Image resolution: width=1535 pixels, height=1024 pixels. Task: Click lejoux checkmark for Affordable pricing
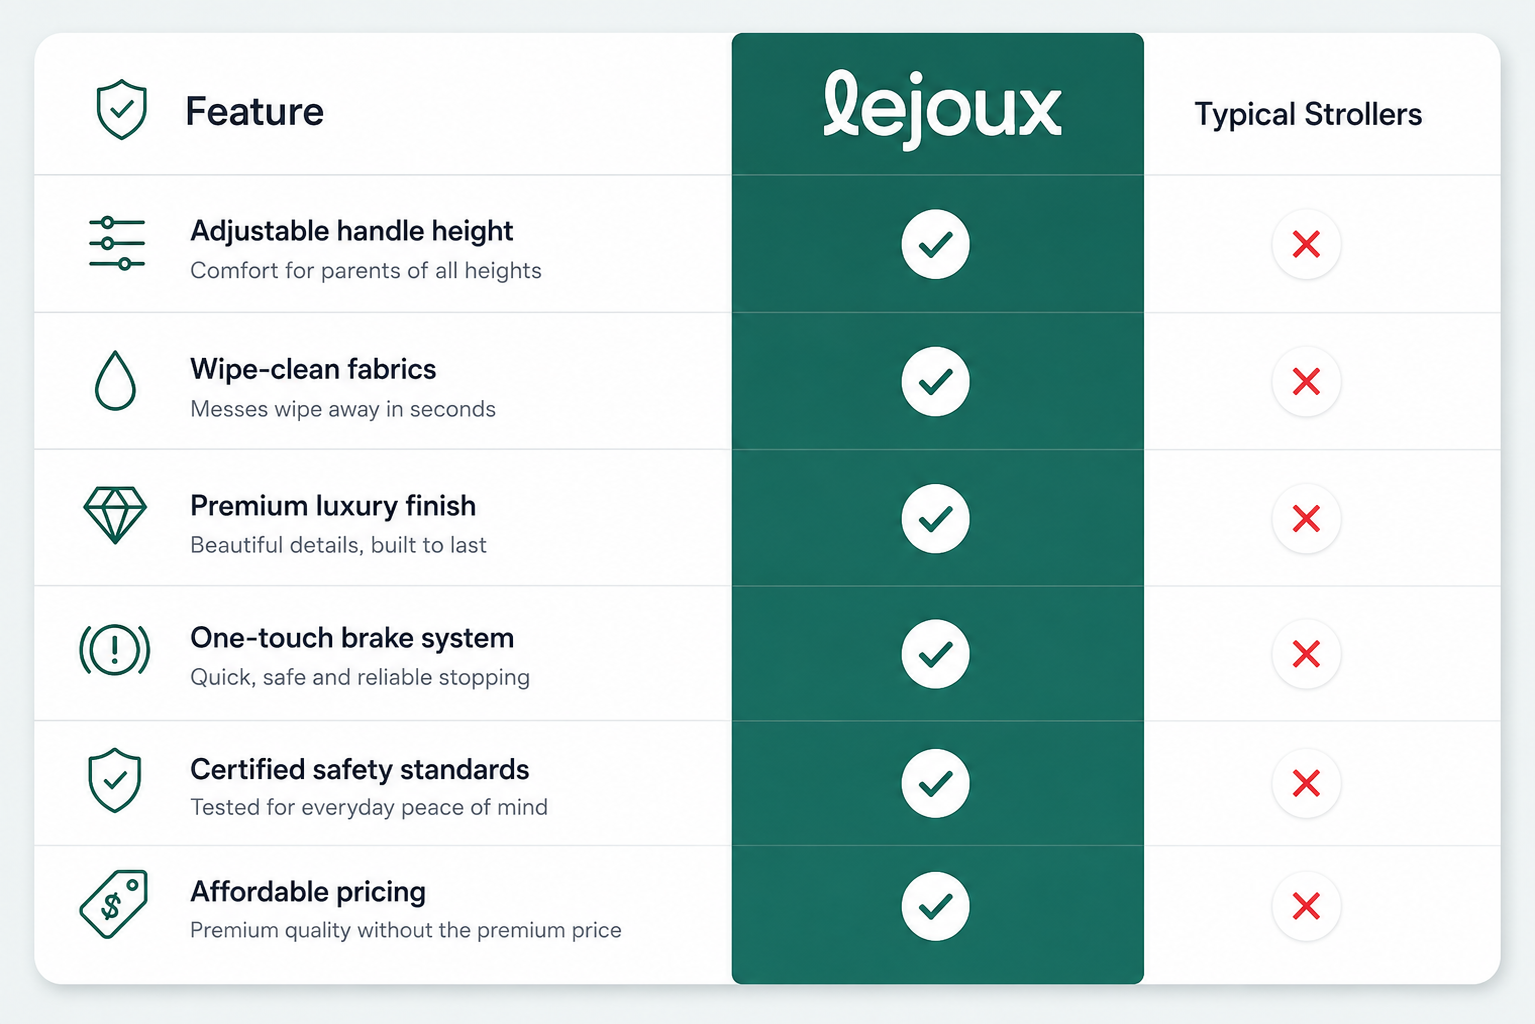point(935,906)
